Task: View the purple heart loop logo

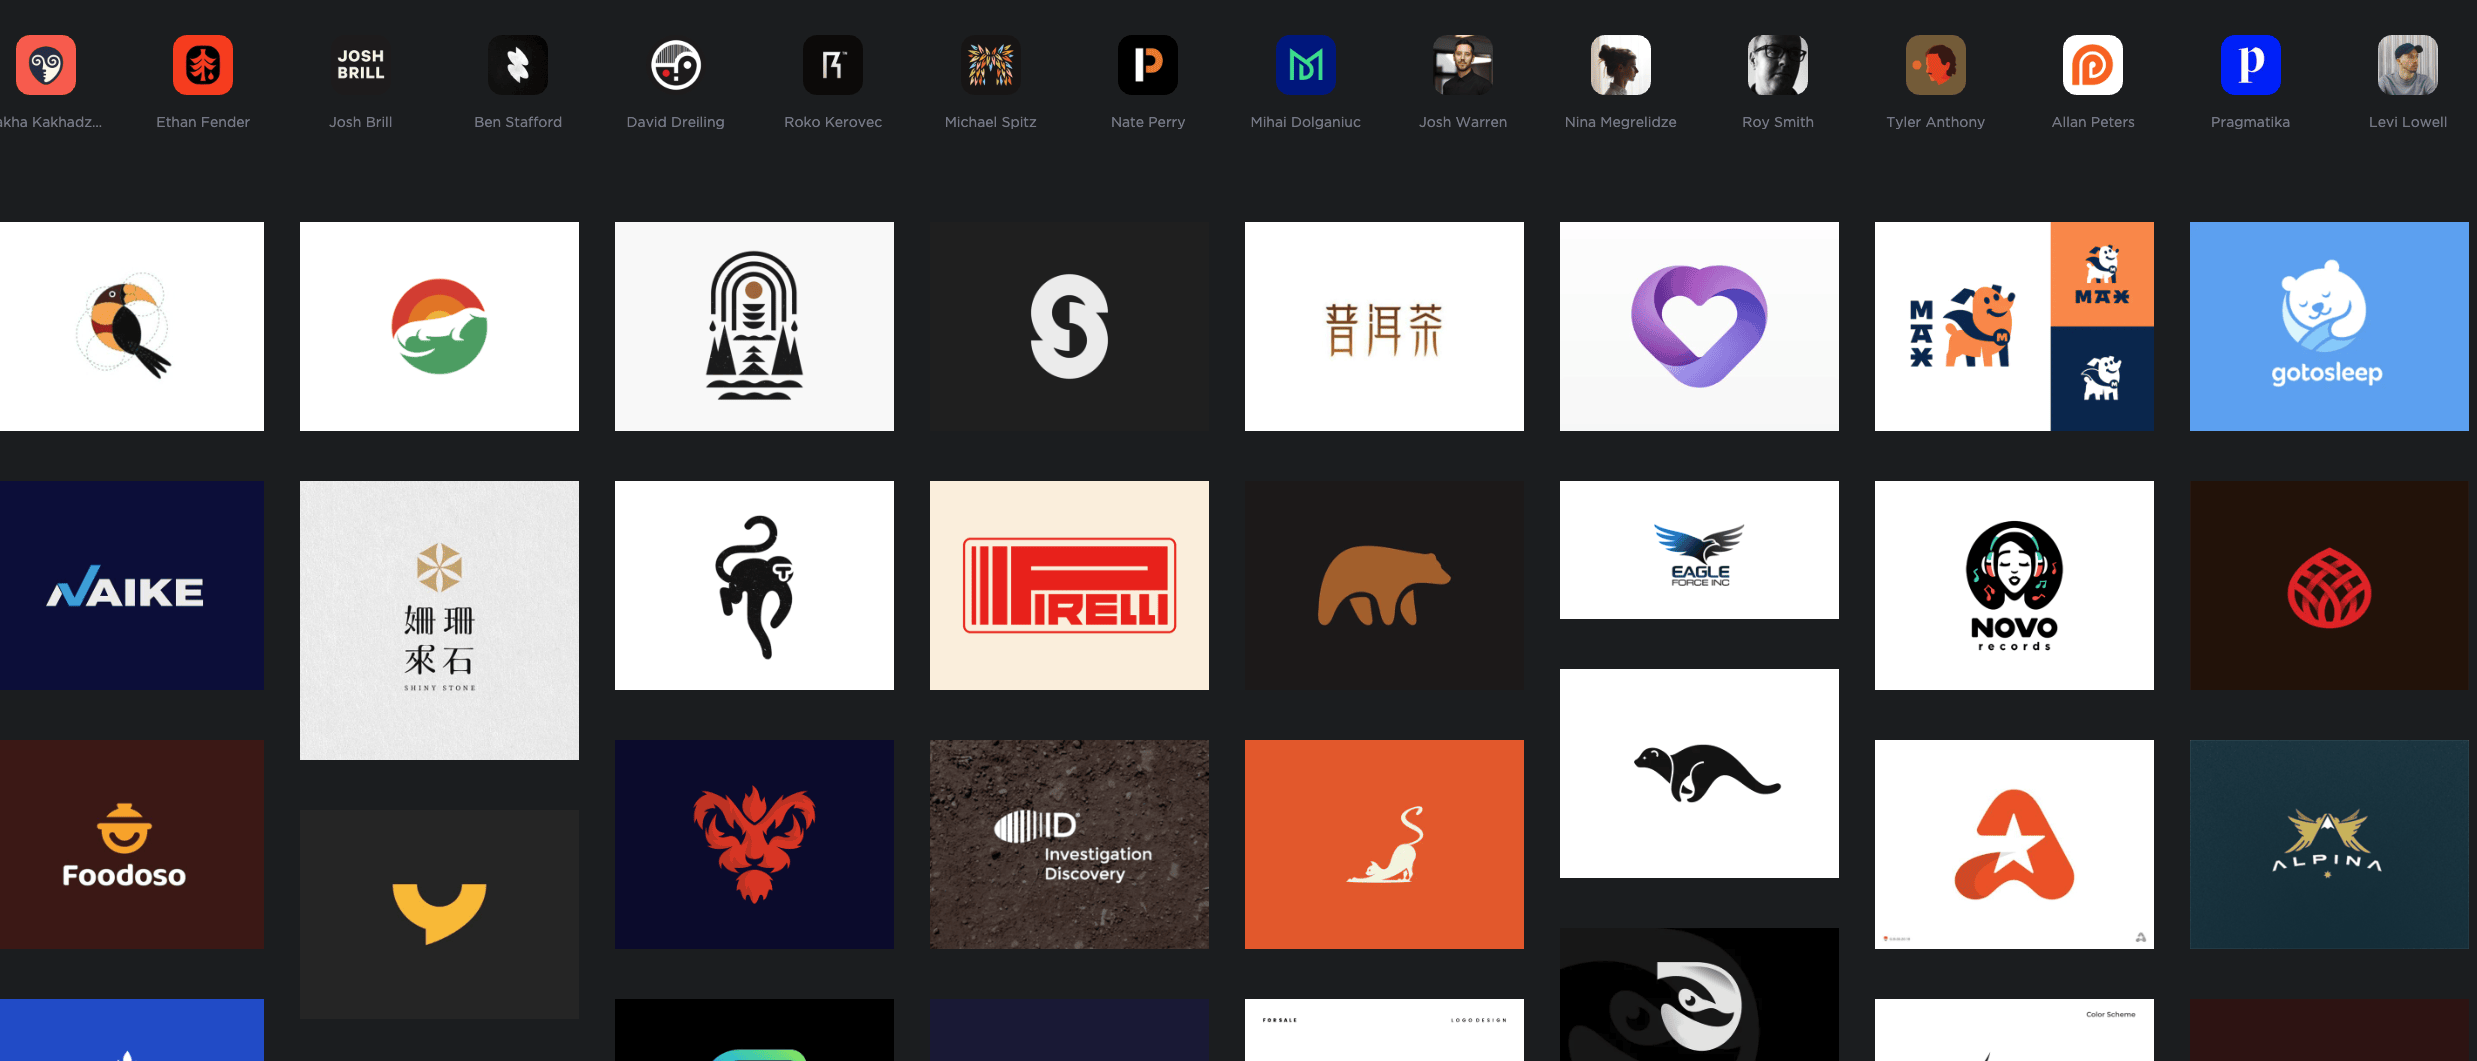Action: coord(1699,326)
